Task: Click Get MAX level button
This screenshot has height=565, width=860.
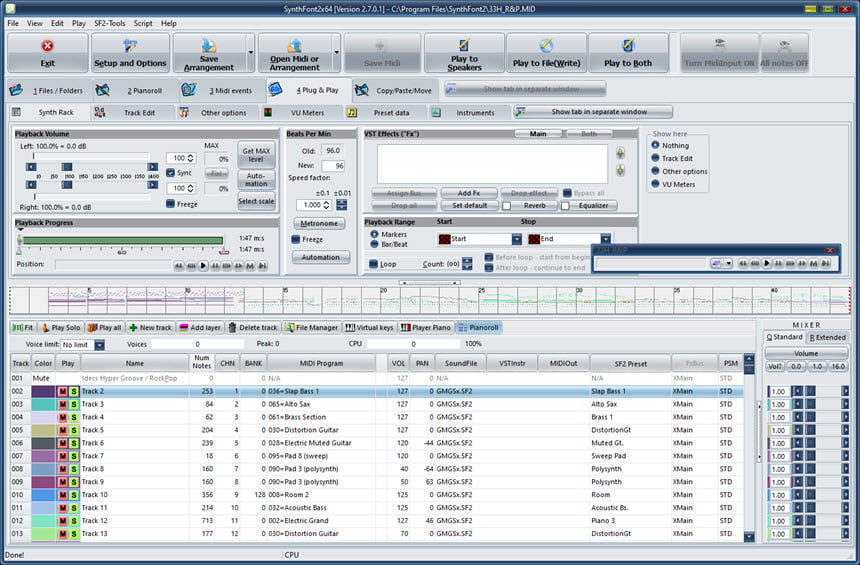Action: (x=256, y=155)
